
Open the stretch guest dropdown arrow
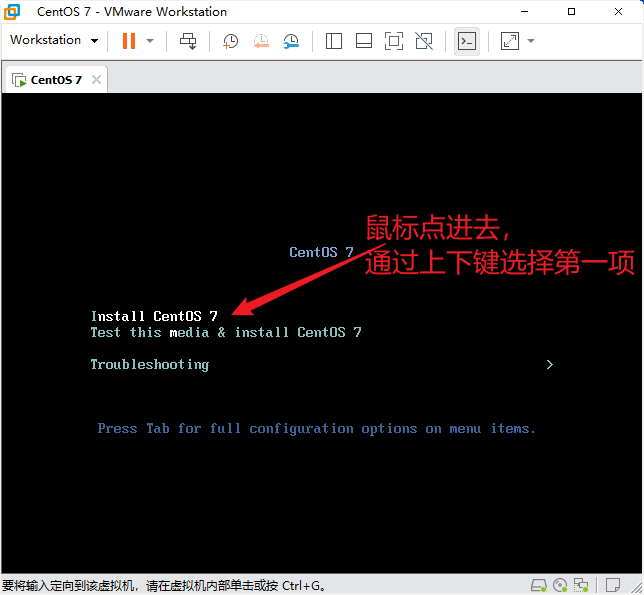tap(531, 41)
